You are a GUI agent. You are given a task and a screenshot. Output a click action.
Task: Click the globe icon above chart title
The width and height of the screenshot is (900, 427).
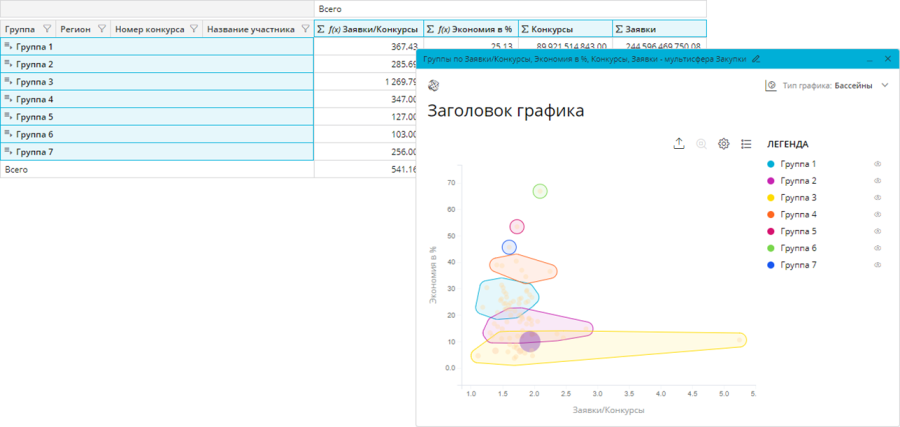click(433, 86)
